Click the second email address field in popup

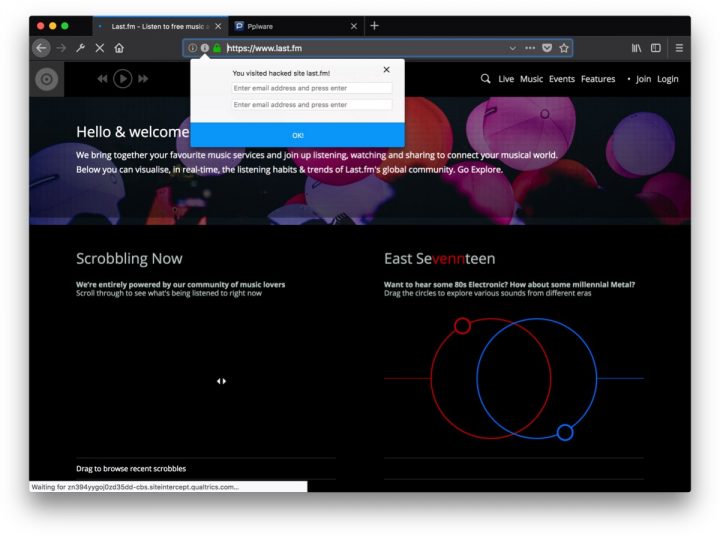tap(312, 105)
